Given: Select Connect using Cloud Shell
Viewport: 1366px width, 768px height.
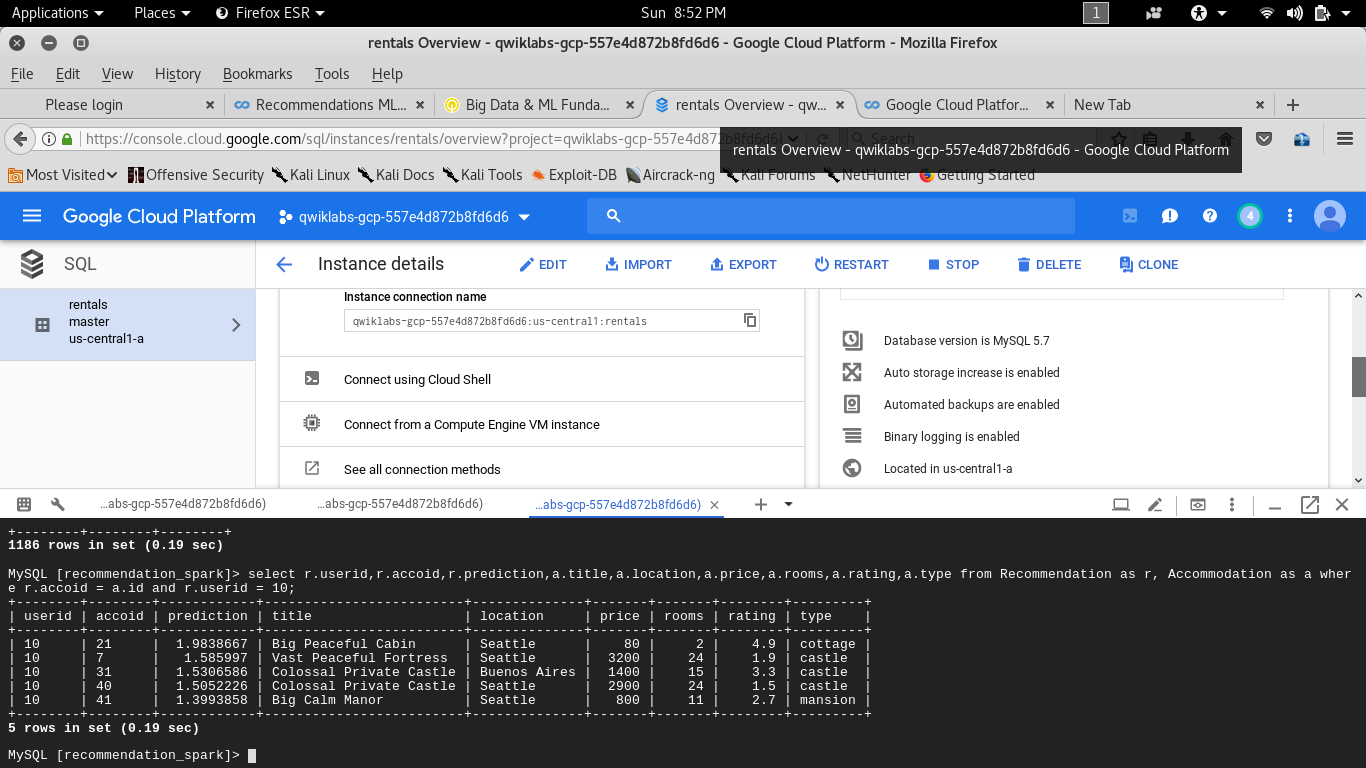Looking at the screenshot, I should pyautogui.click(x=417, y=380).
